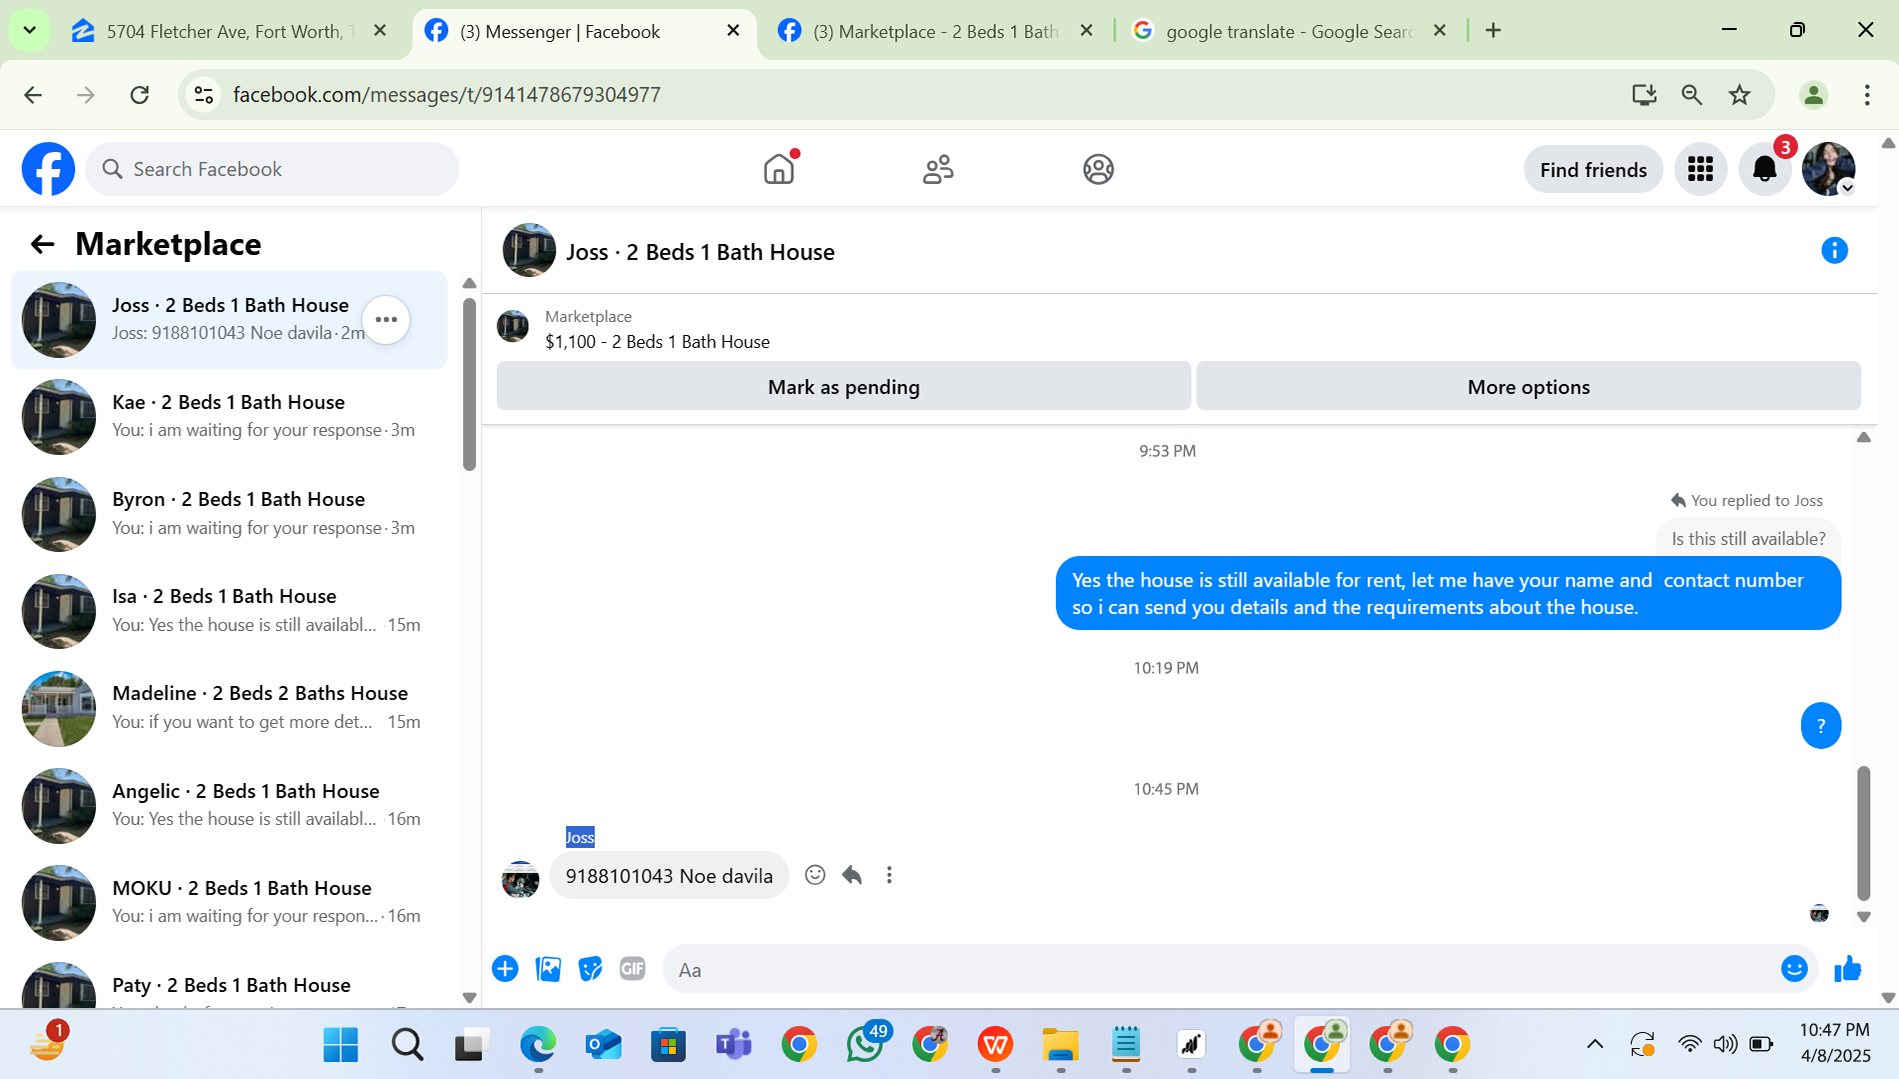Bookmark this page with the star icon

pyautogui.click(x=1740, y=95)
